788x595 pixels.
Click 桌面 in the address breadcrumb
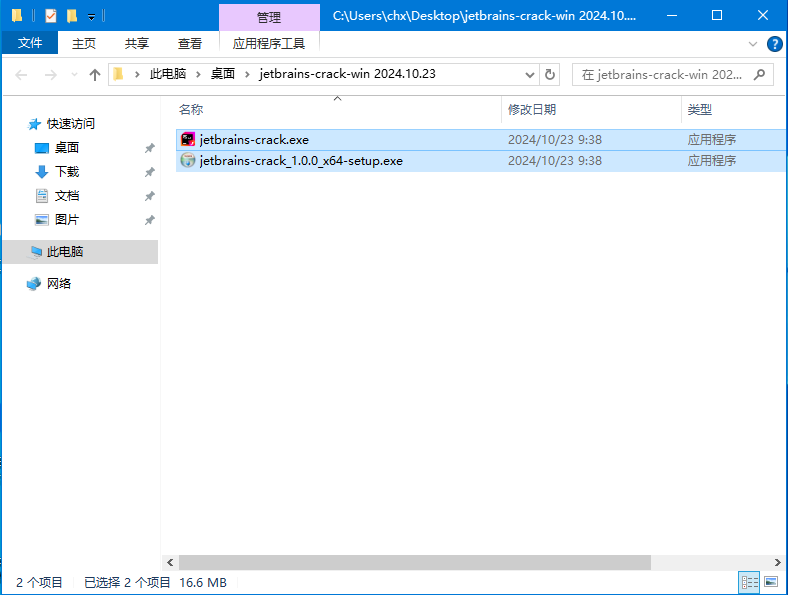[x=223, y=74]
